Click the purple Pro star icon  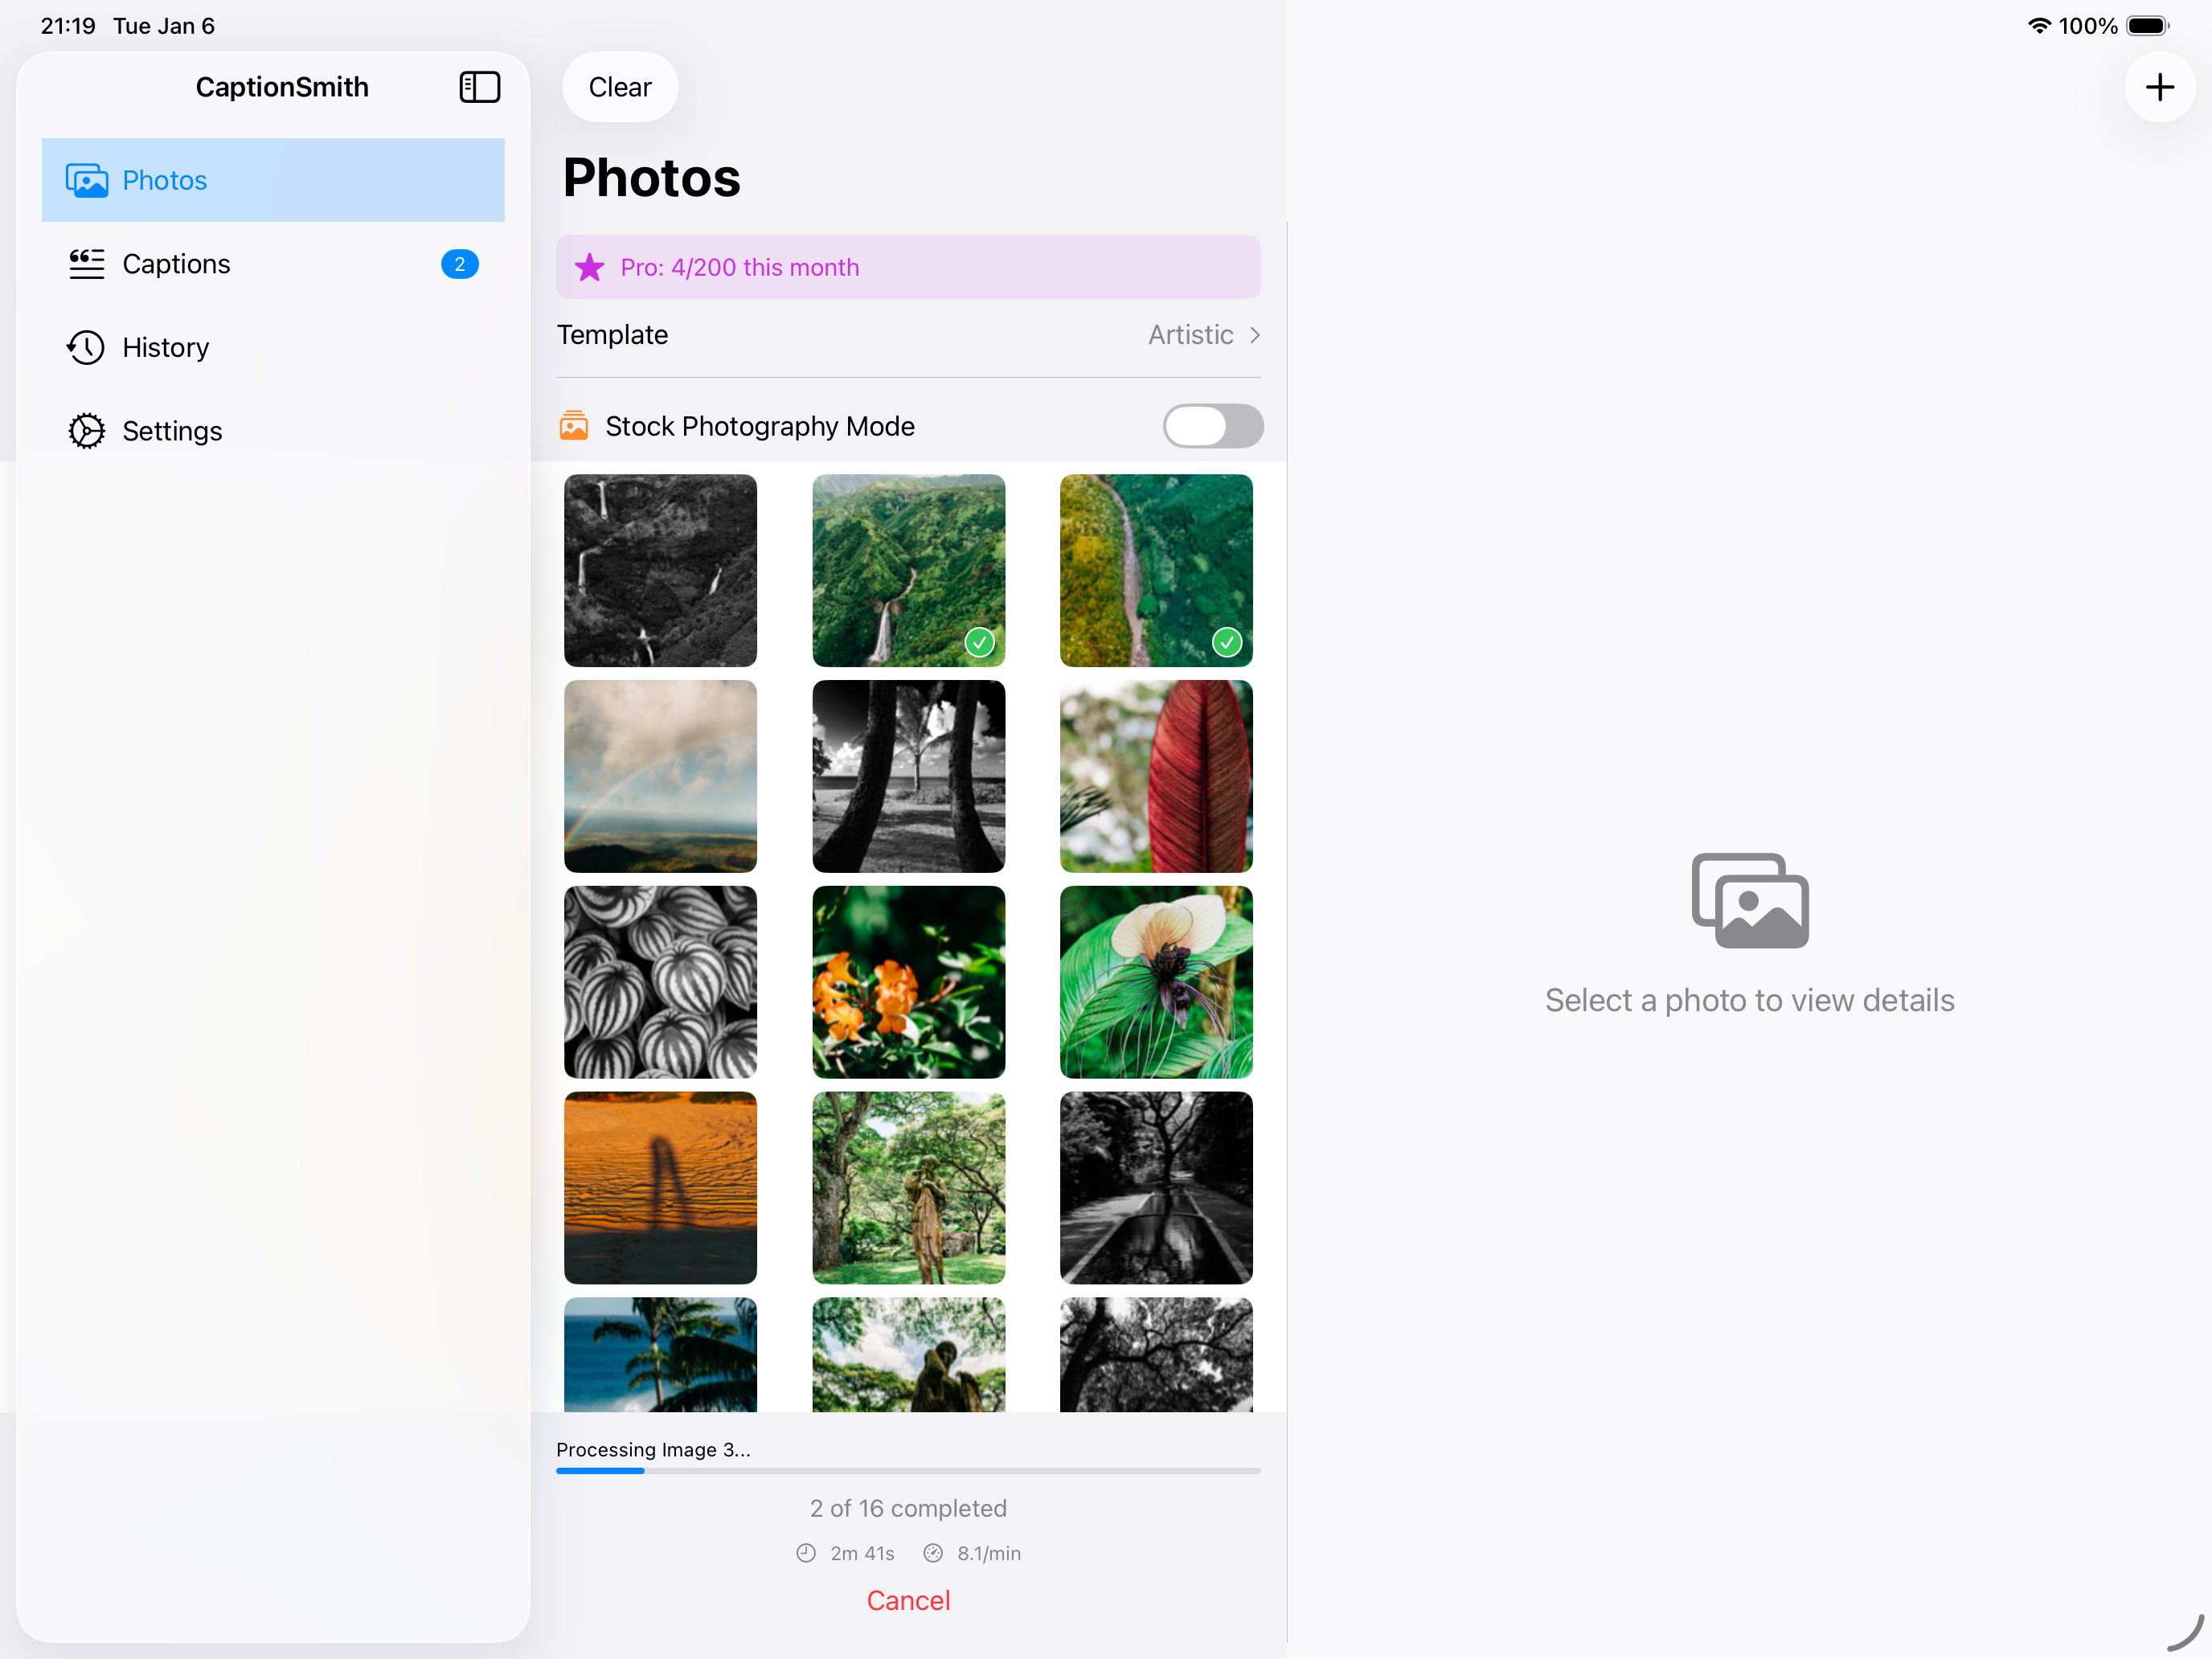point(590,267)
